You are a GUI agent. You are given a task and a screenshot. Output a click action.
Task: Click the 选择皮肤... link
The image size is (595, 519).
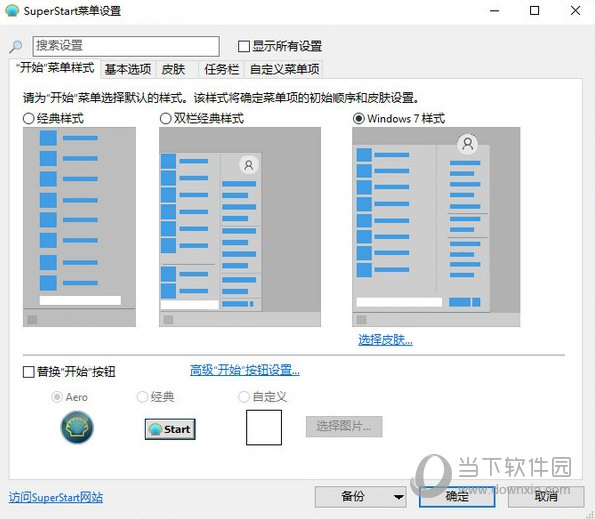[x=385, y=340]
